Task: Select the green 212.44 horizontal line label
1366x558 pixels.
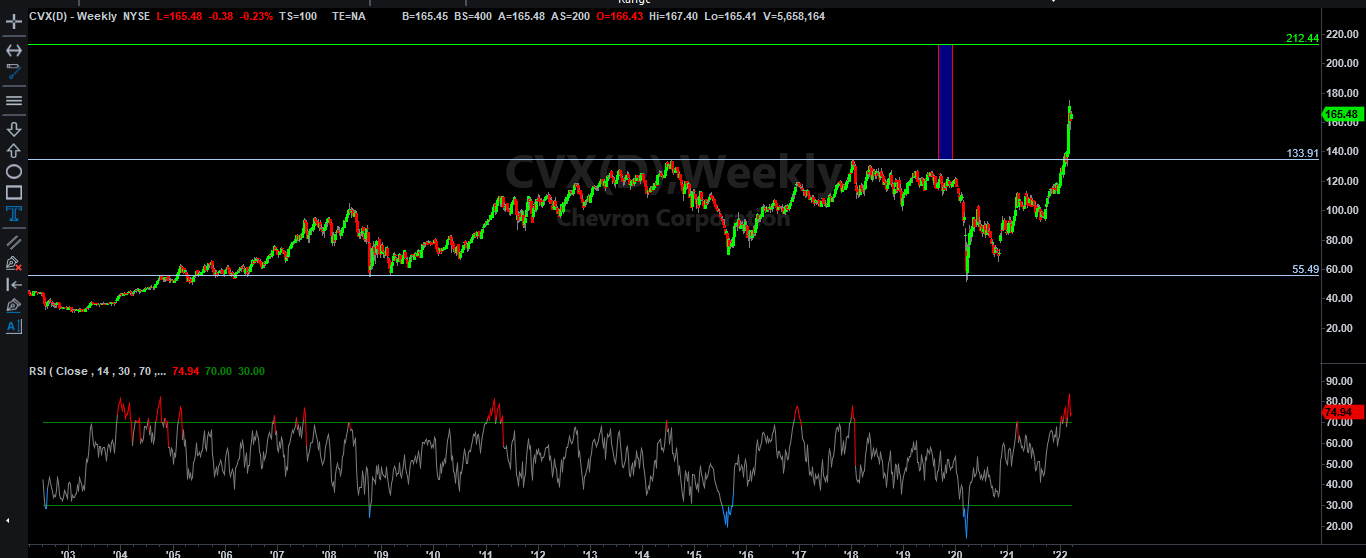Action: [x=1302, y=38]
